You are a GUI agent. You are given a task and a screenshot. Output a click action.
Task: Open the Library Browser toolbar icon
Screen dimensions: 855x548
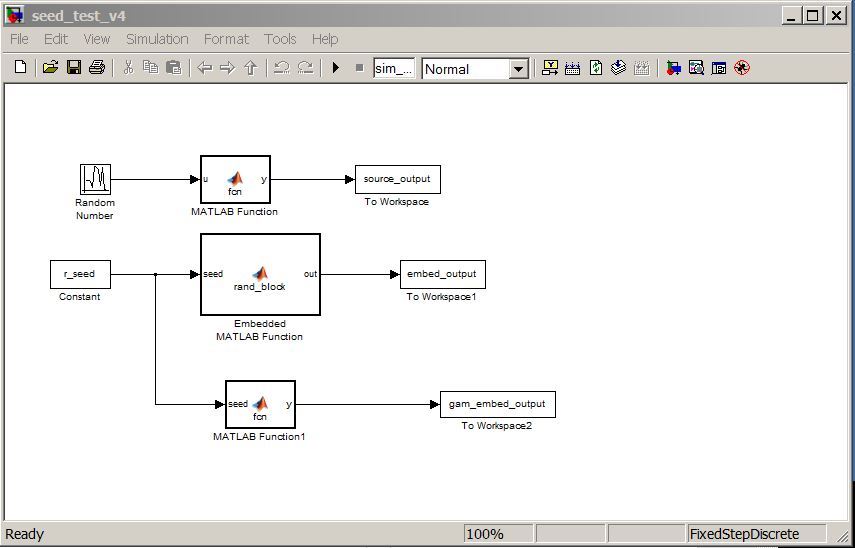coord(674,68)
